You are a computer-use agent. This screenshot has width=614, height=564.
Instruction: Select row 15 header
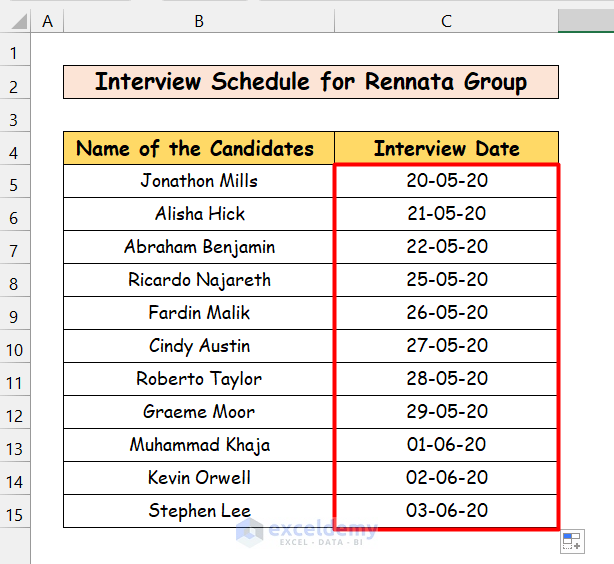click(x=15, y=515)
